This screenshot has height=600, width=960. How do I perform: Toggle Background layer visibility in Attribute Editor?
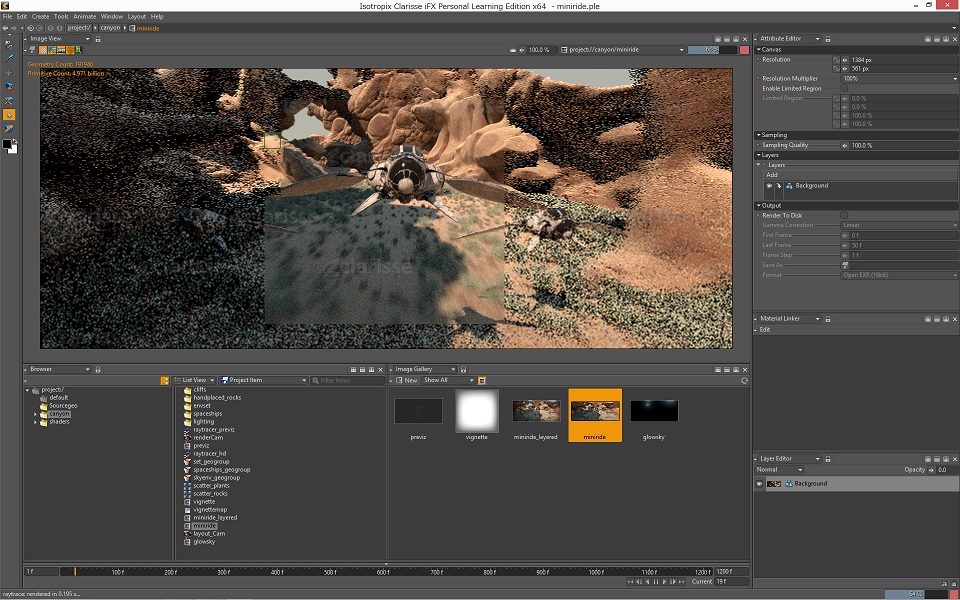coord(769,186)
